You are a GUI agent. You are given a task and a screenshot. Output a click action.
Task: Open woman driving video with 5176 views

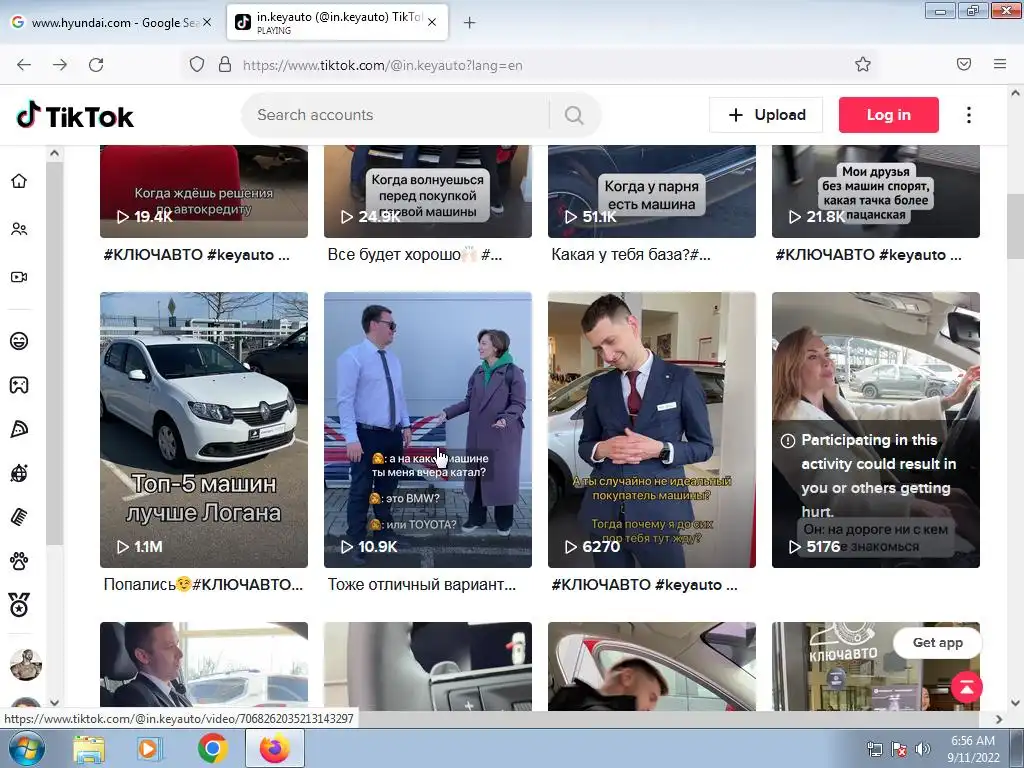point(876,430)
